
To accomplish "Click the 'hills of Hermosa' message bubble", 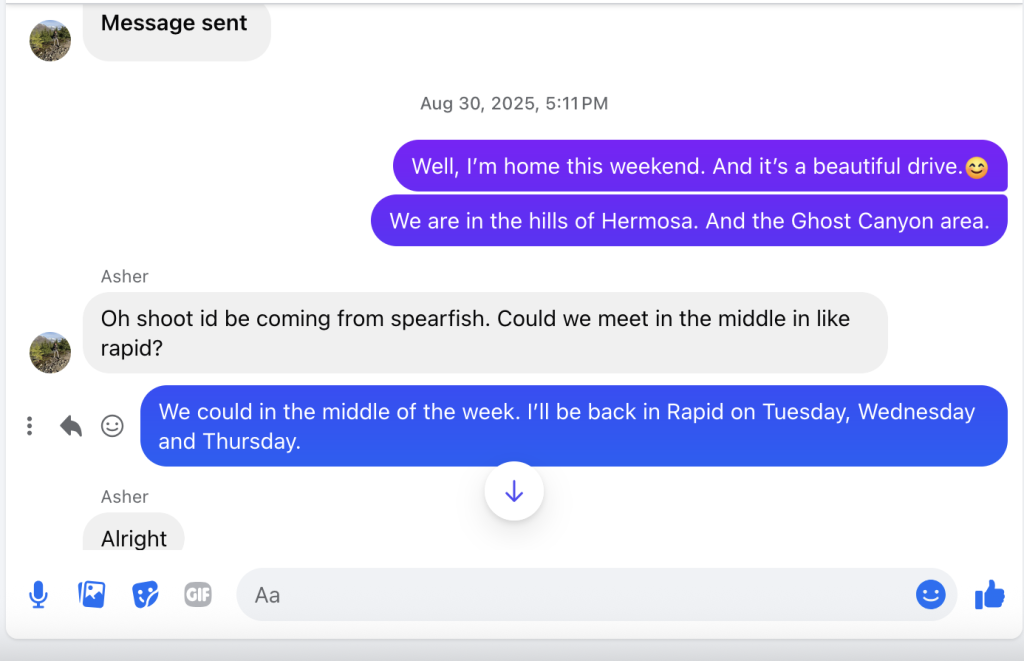I will tap(689, 221).
